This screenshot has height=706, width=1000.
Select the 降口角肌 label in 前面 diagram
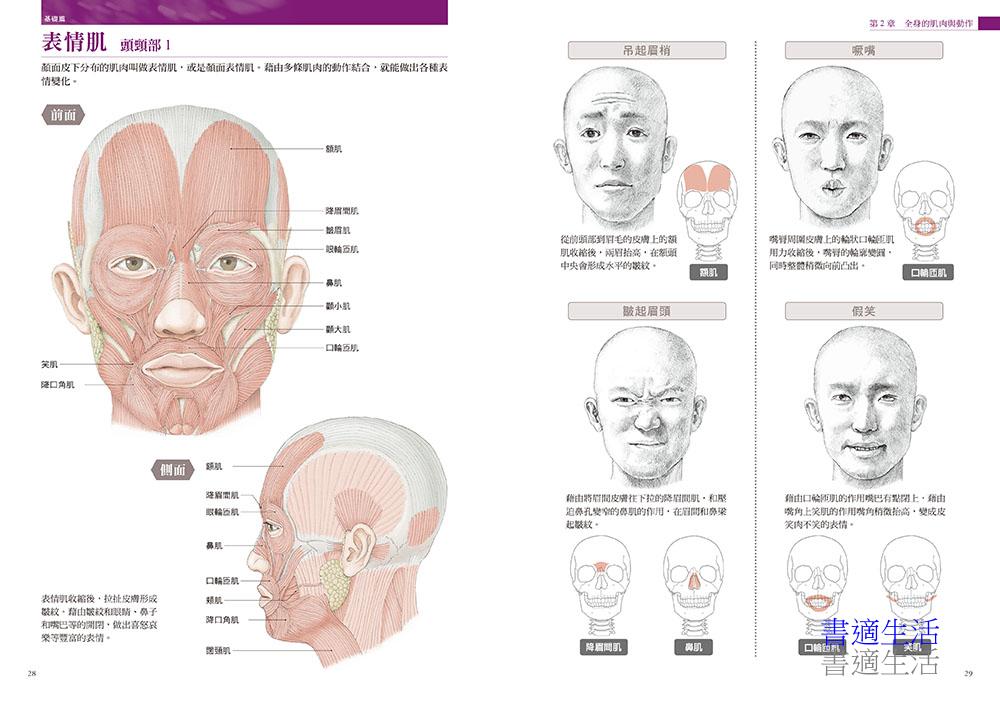point(58,385)
